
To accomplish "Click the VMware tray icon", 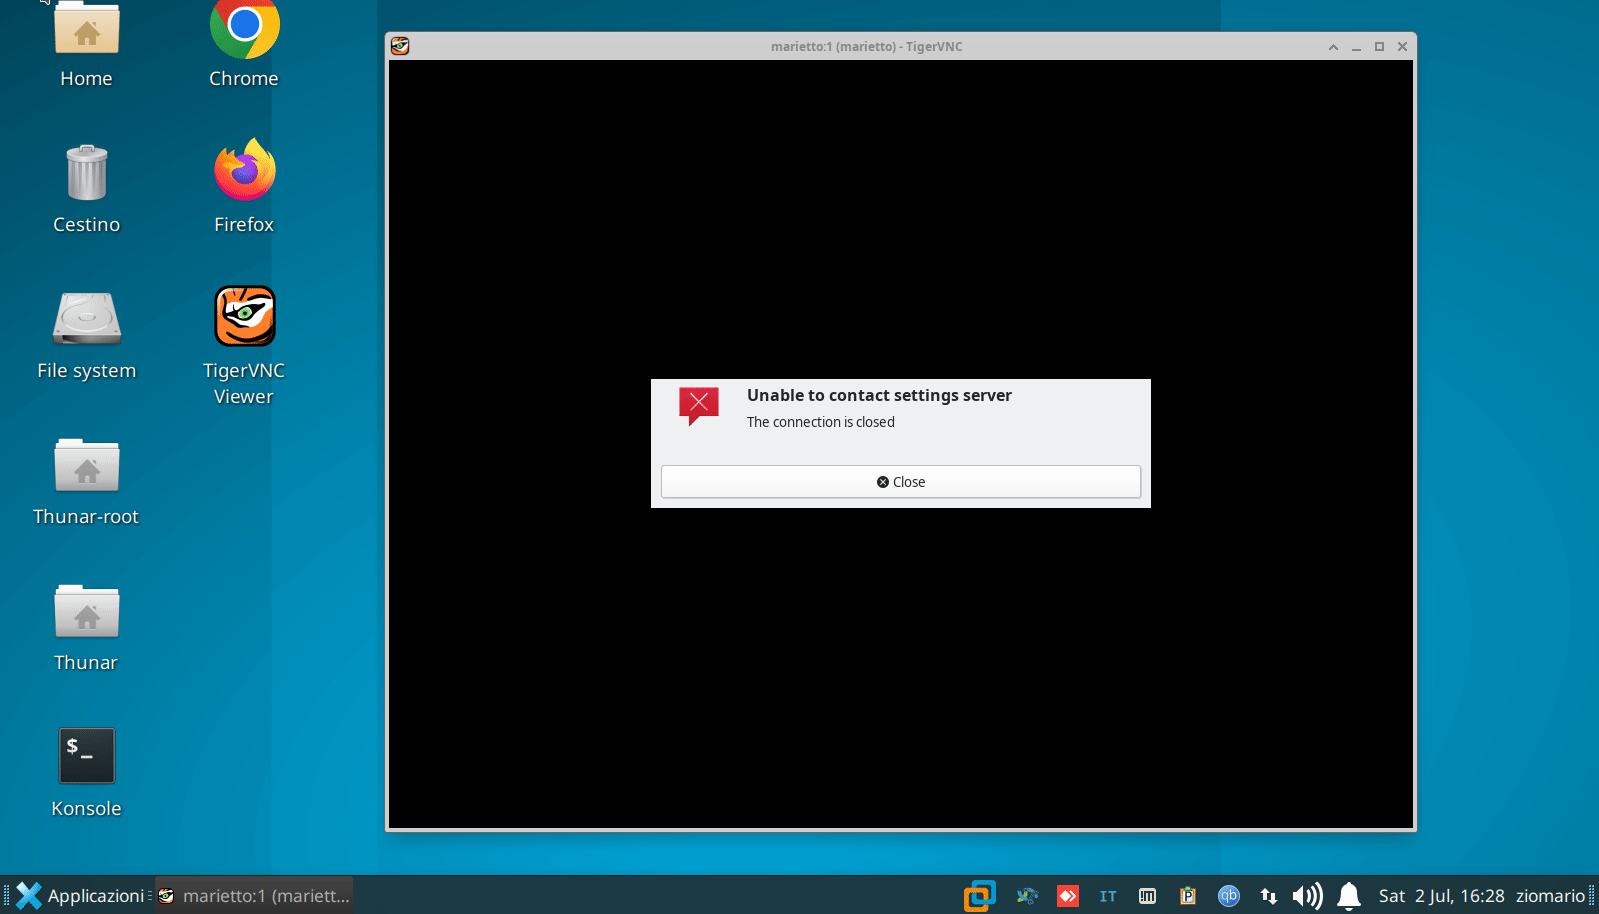I will click(979, 896).
